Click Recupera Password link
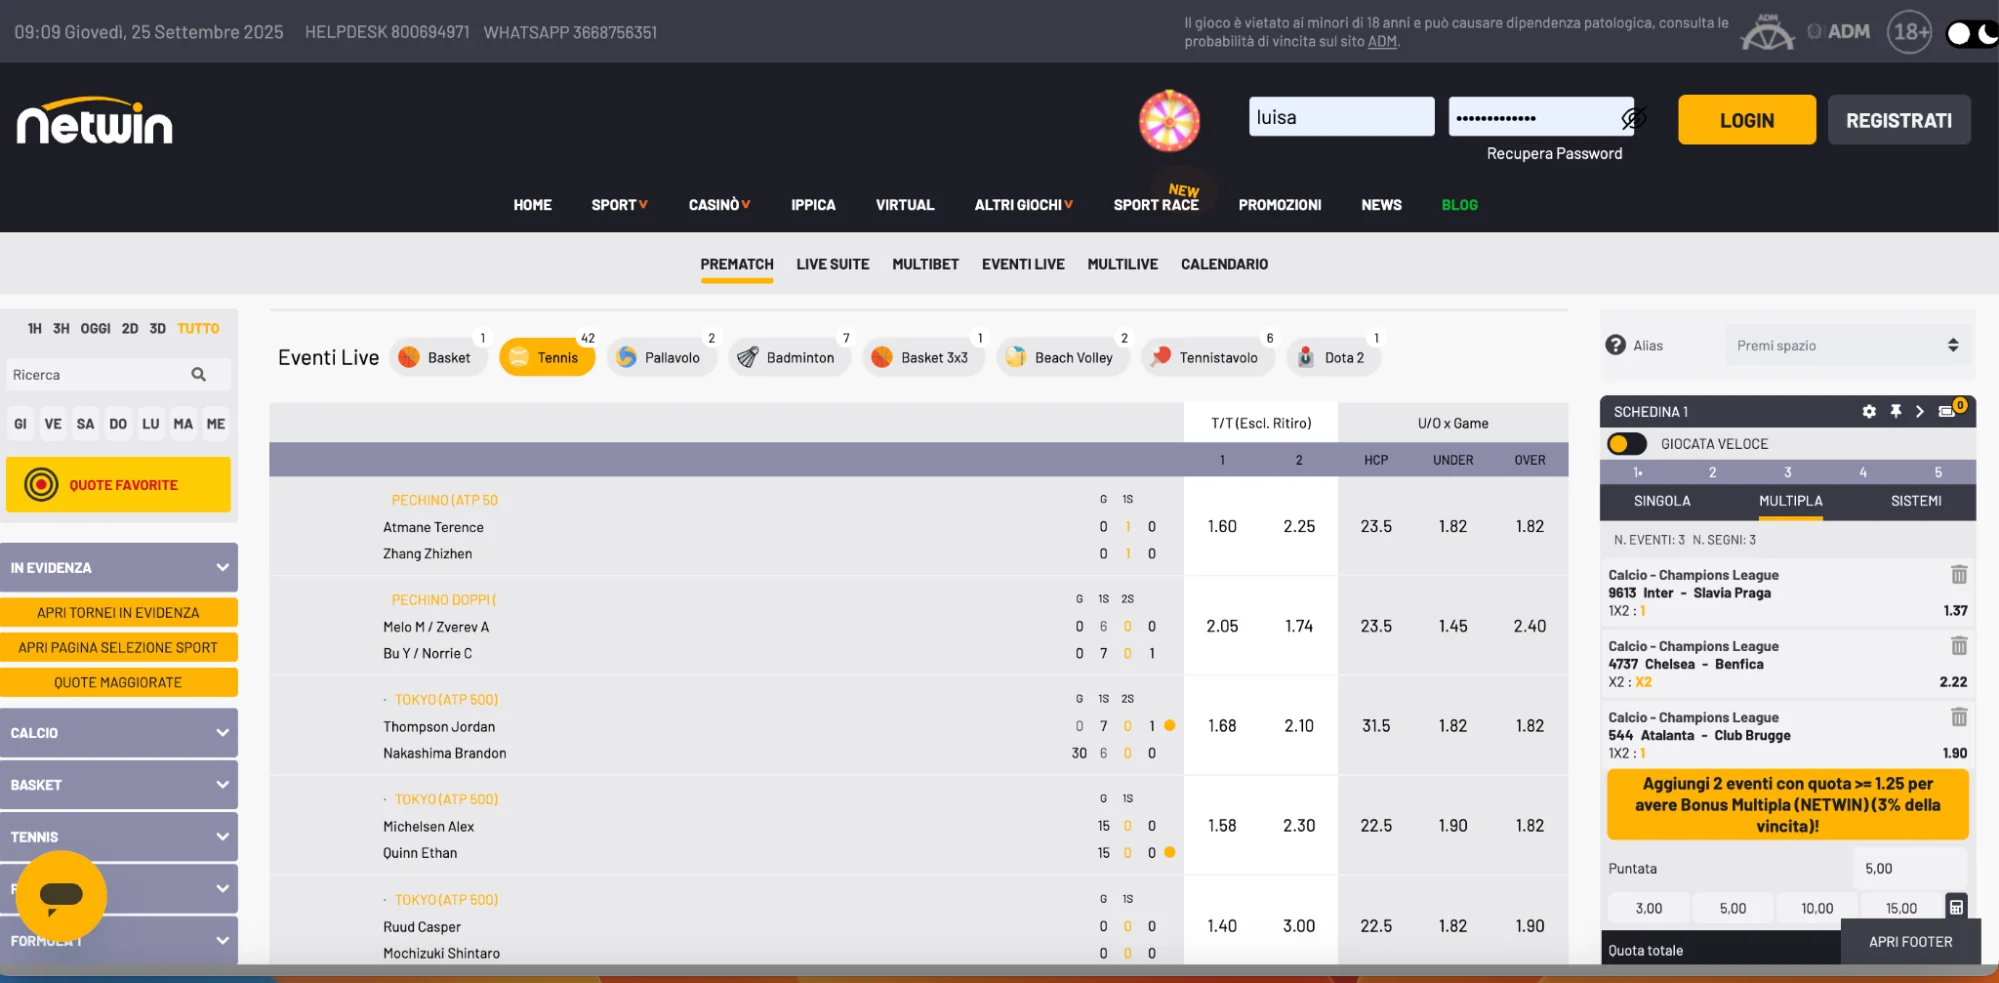The width and height of the screenshot is (1999, 983). 1554,153
